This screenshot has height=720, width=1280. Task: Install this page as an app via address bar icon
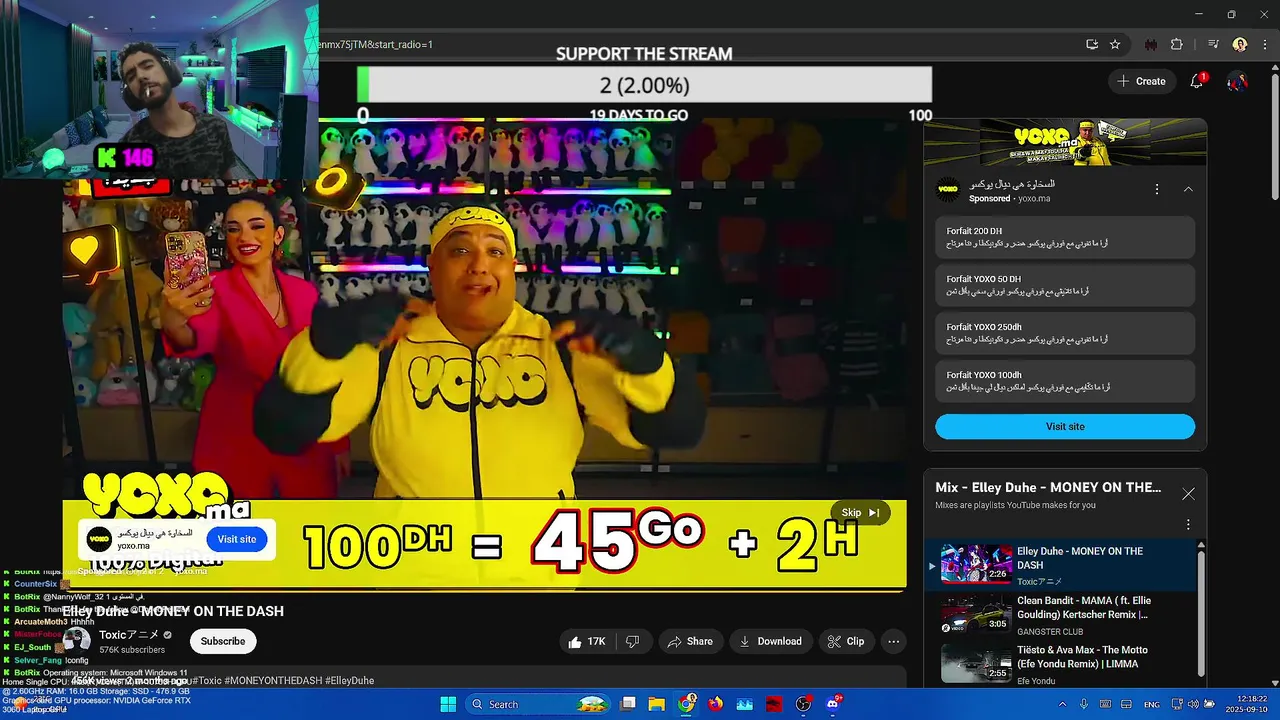click(1092, 44)
